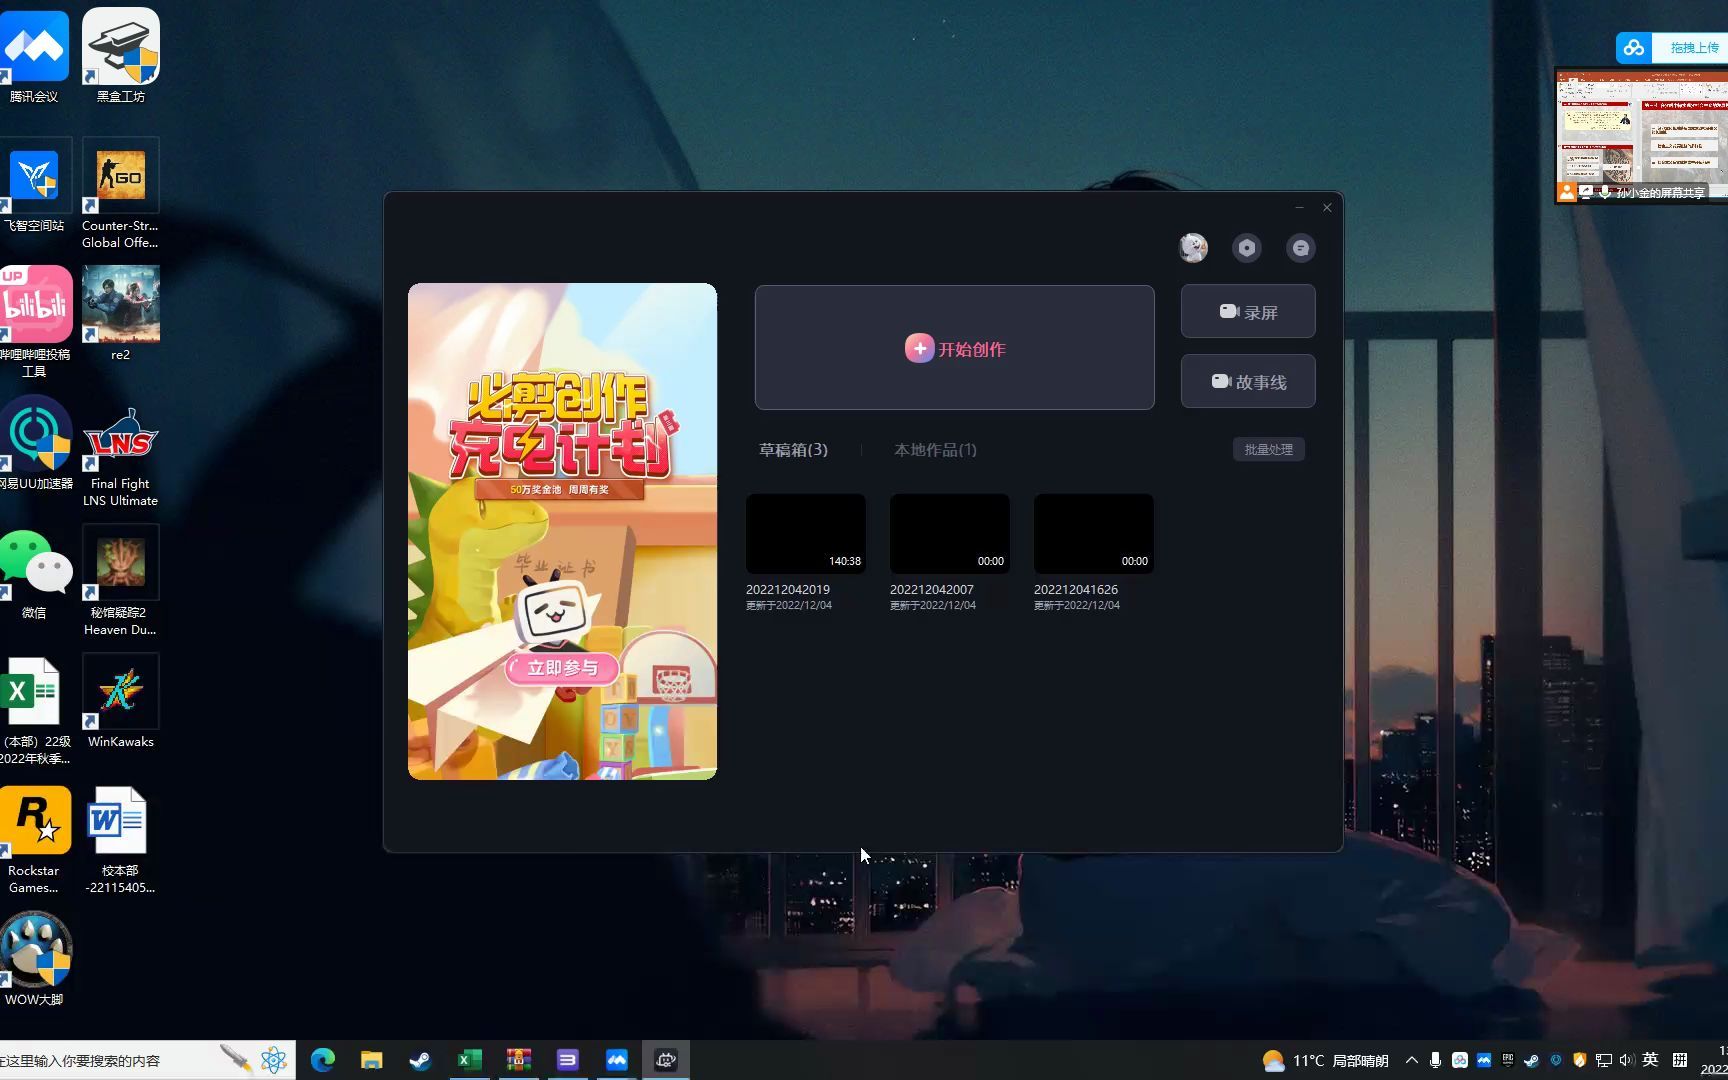Image resolution: width=1728 pixels, height=1080 pixels.
Task: Click the Baidu Netdisk tray icon
Action: 1460,1060
